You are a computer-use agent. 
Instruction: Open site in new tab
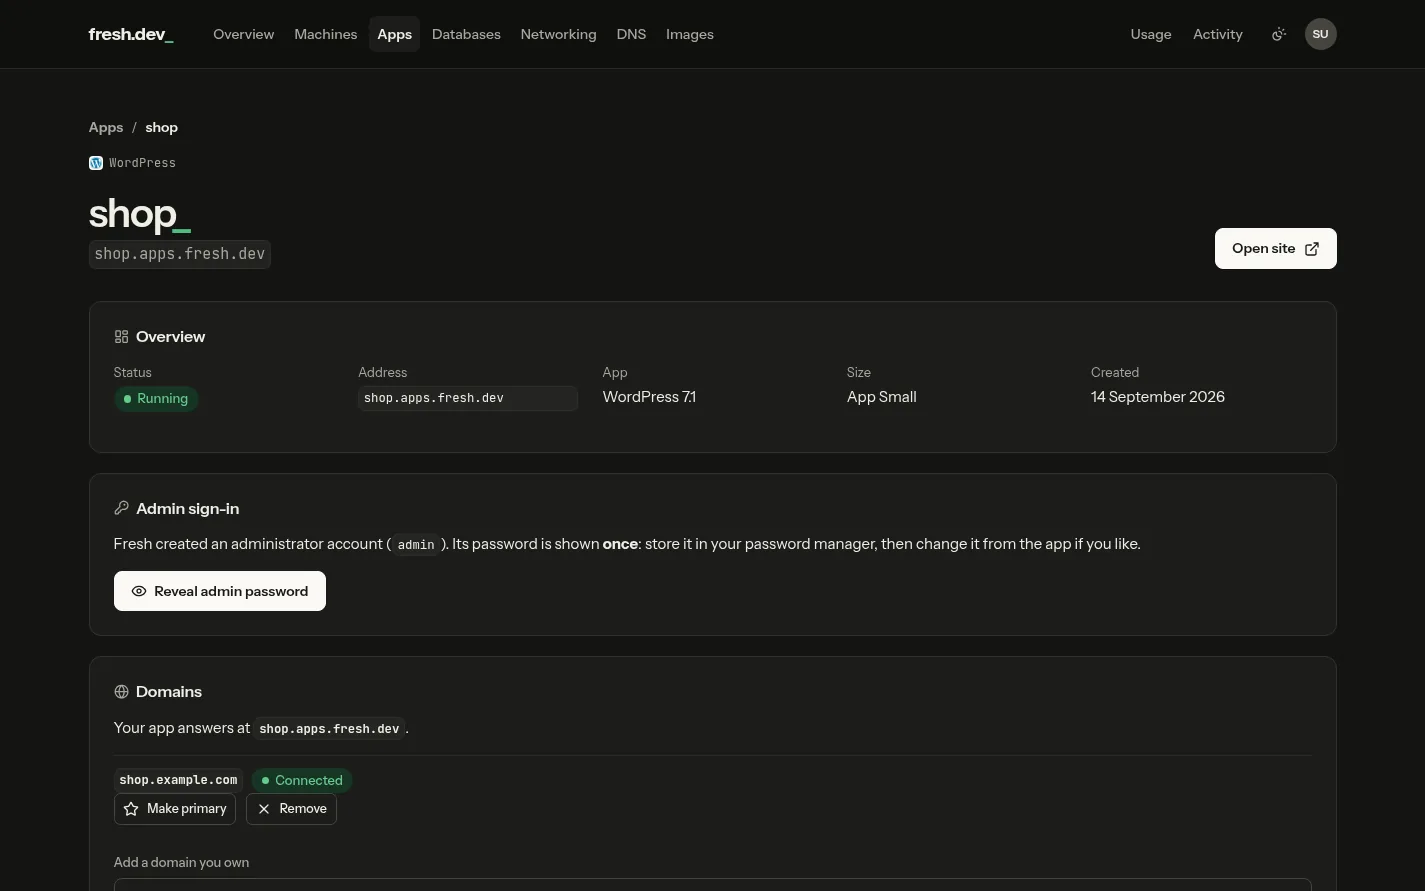(1275, 248)
